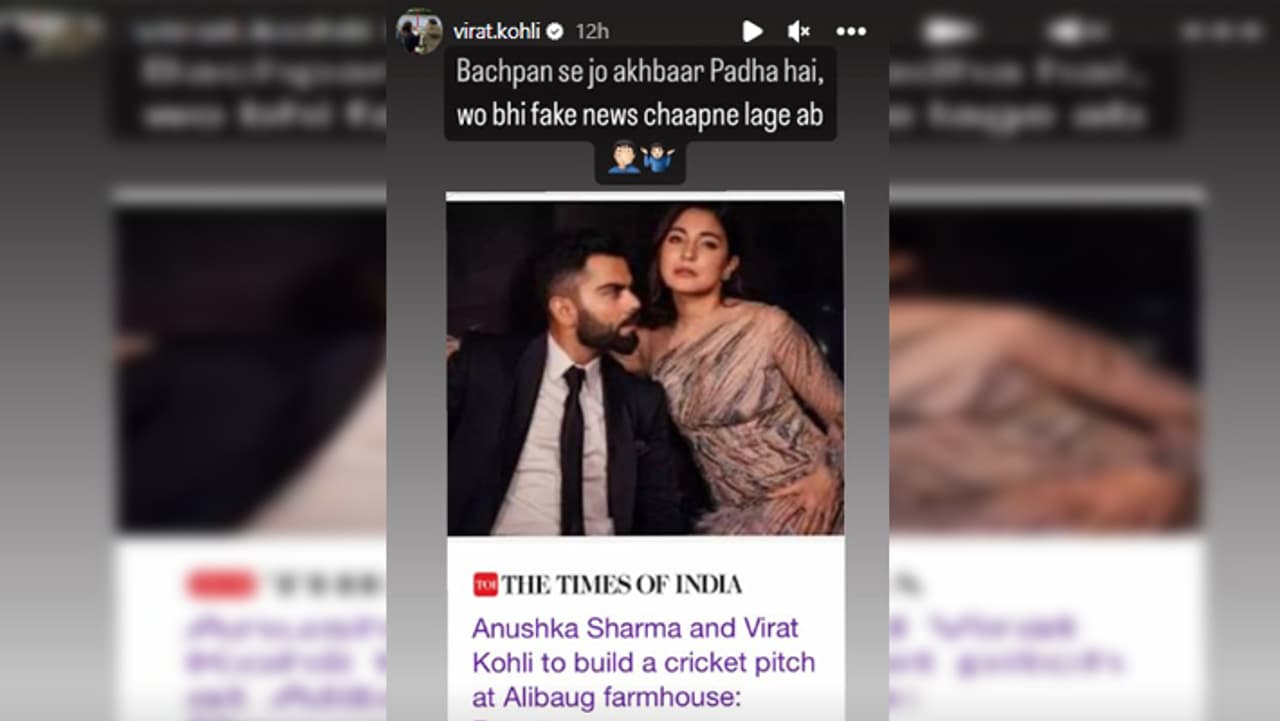Open virat.kohli's profile picture avatar
Screen dimensions: 1280x721
(x=419, y=32)
